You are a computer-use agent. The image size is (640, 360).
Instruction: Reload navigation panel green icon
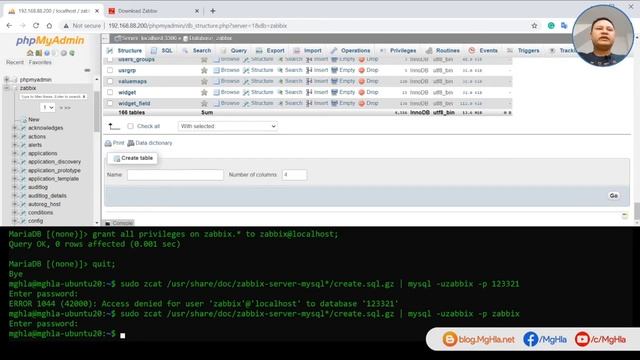[x=72, y=53]
